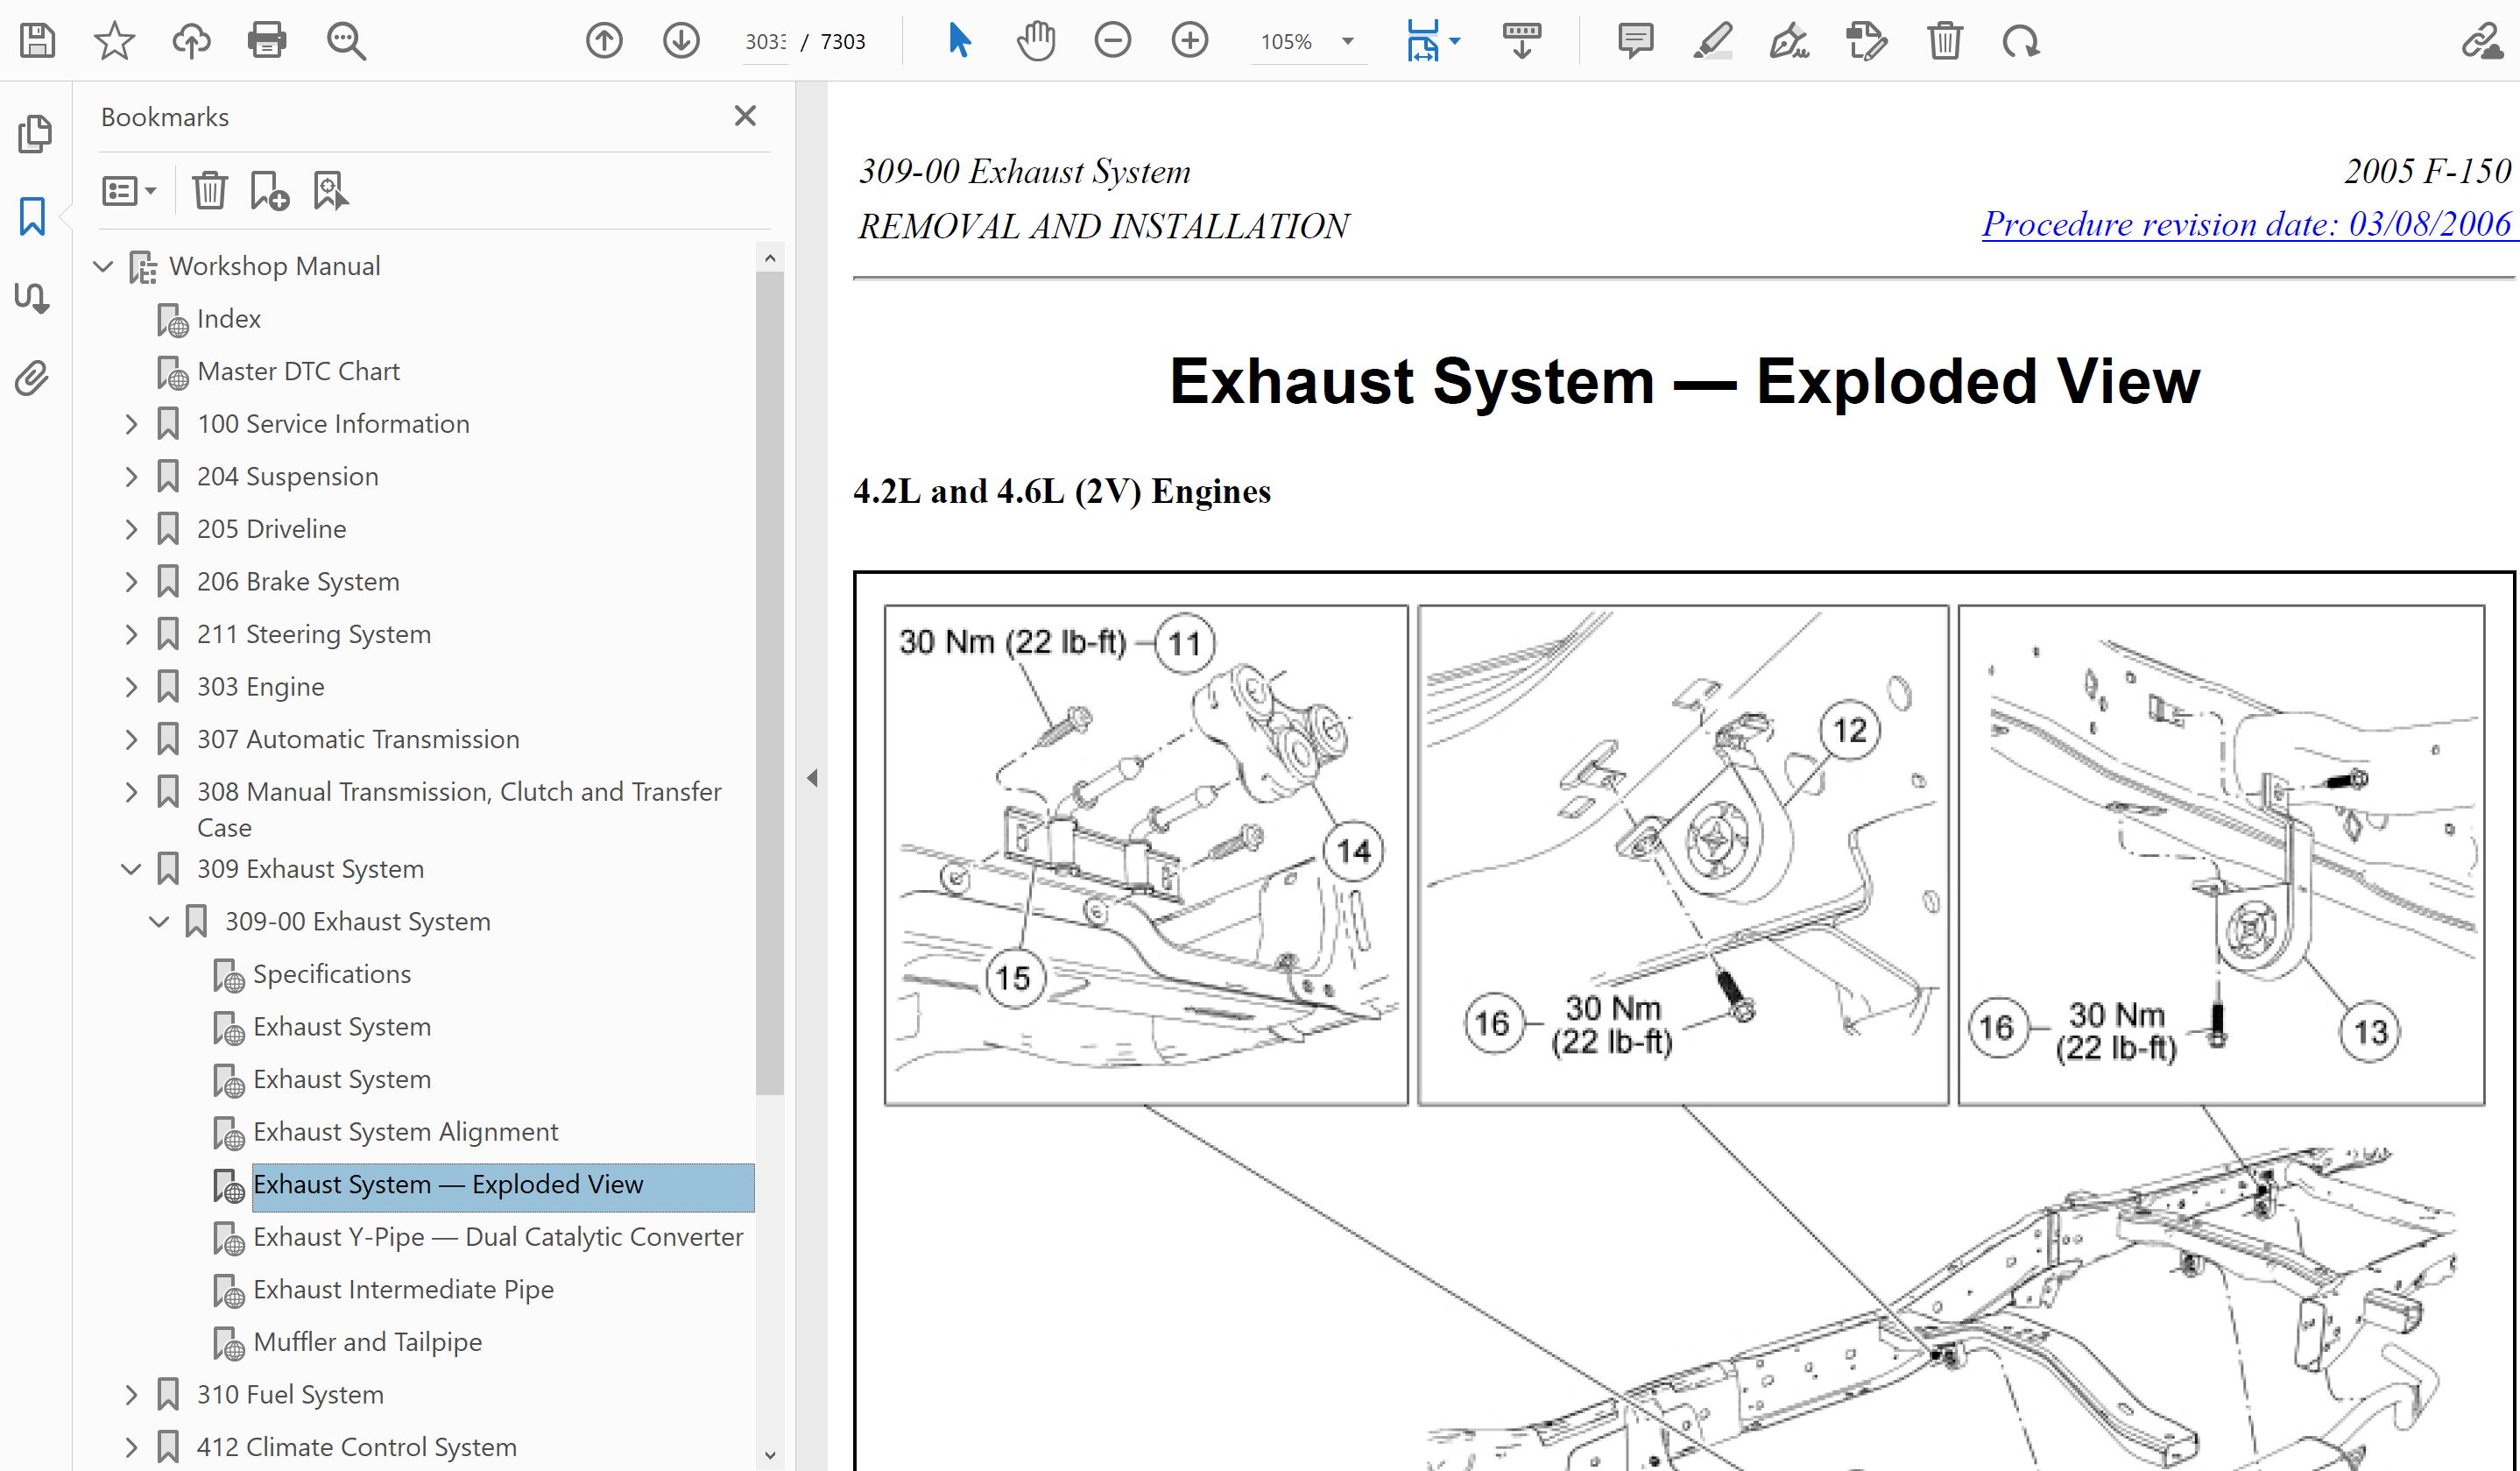Go to the next page arrow
This screenshot has width=2520, height=1471.
coord(681,41)
